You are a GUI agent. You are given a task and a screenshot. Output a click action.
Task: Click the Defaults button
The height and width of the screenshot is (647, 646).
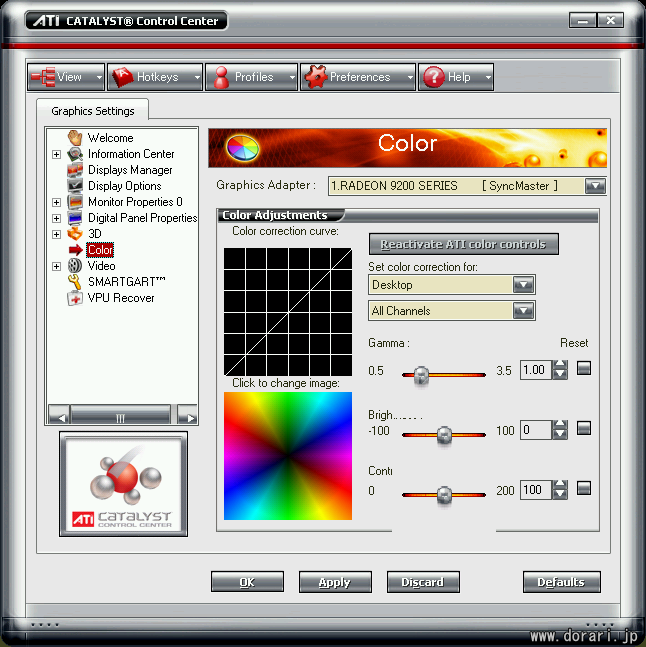(x=561, y=582)
